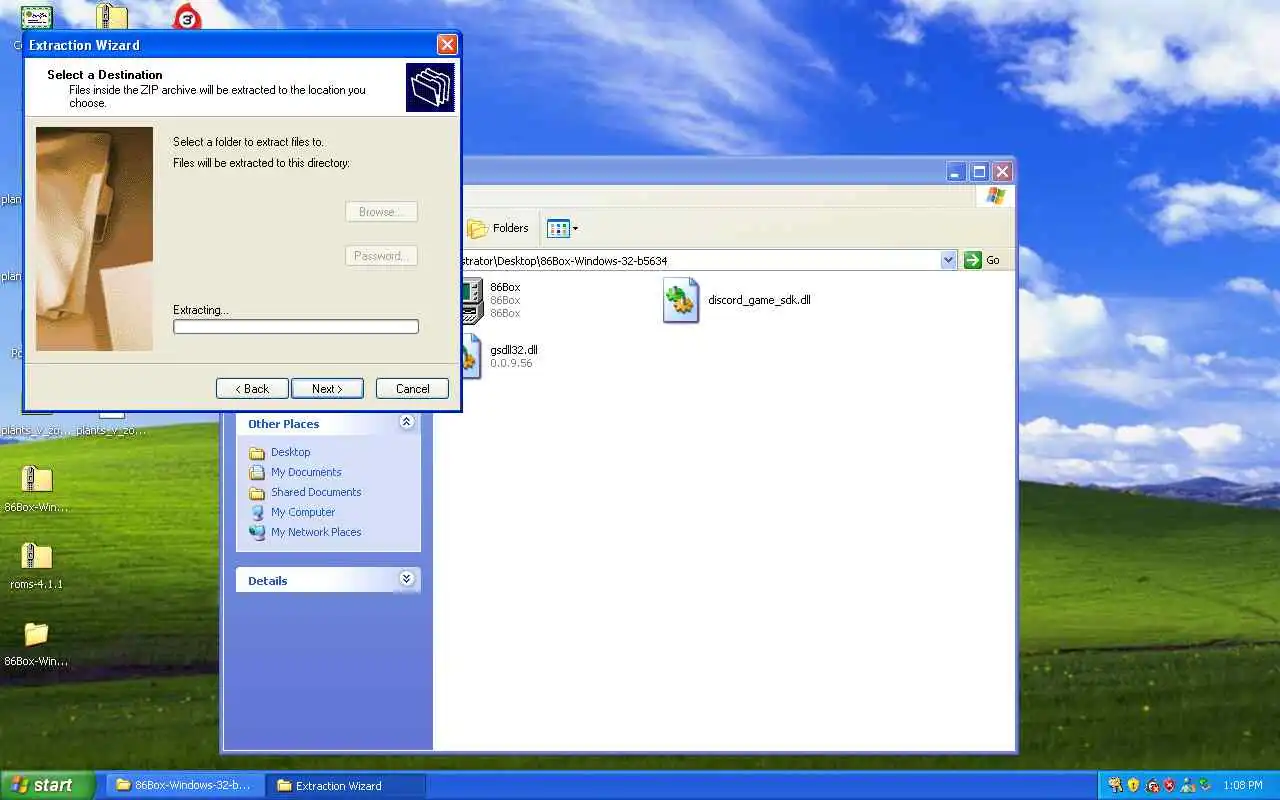The height and width of the screenshot is (800, 1280).
Task: Click the yellow security shield tray icon
Action: 1132,785
